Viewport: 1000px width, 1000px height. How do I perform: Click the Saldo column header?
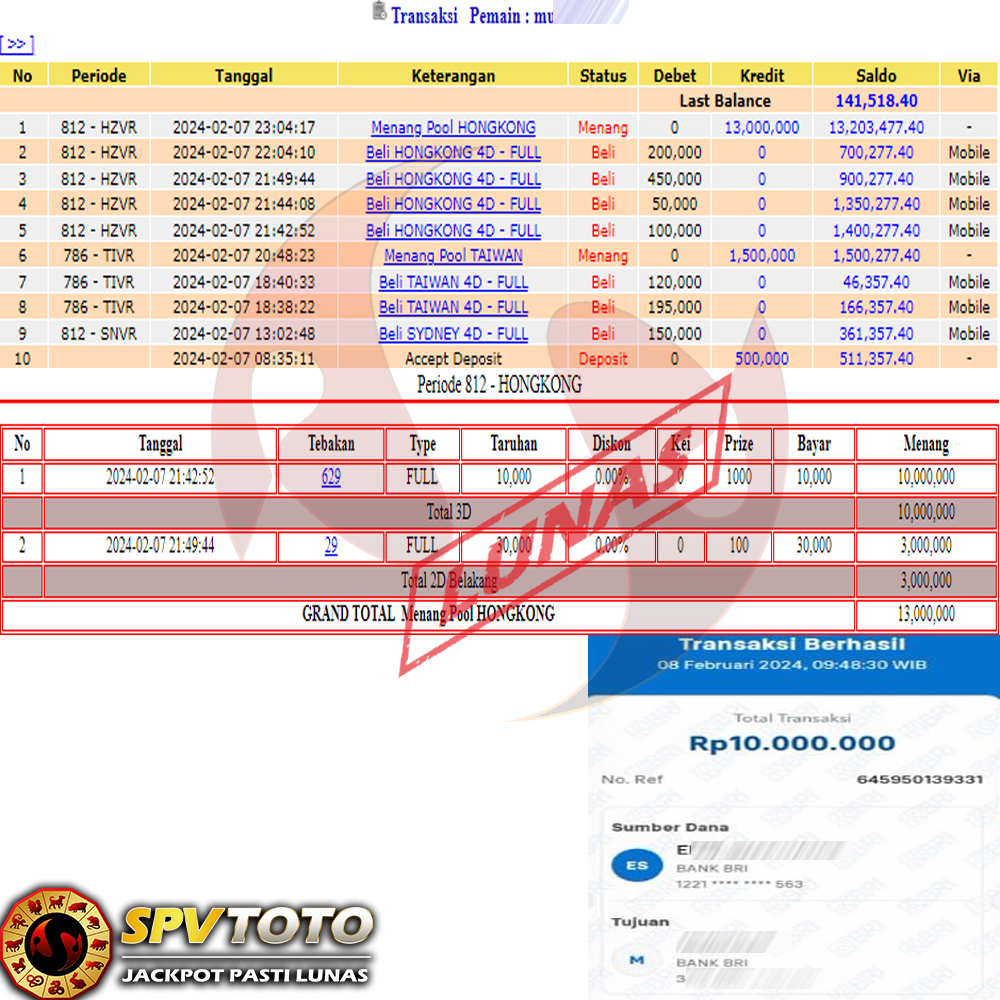[x=876, y=75]
